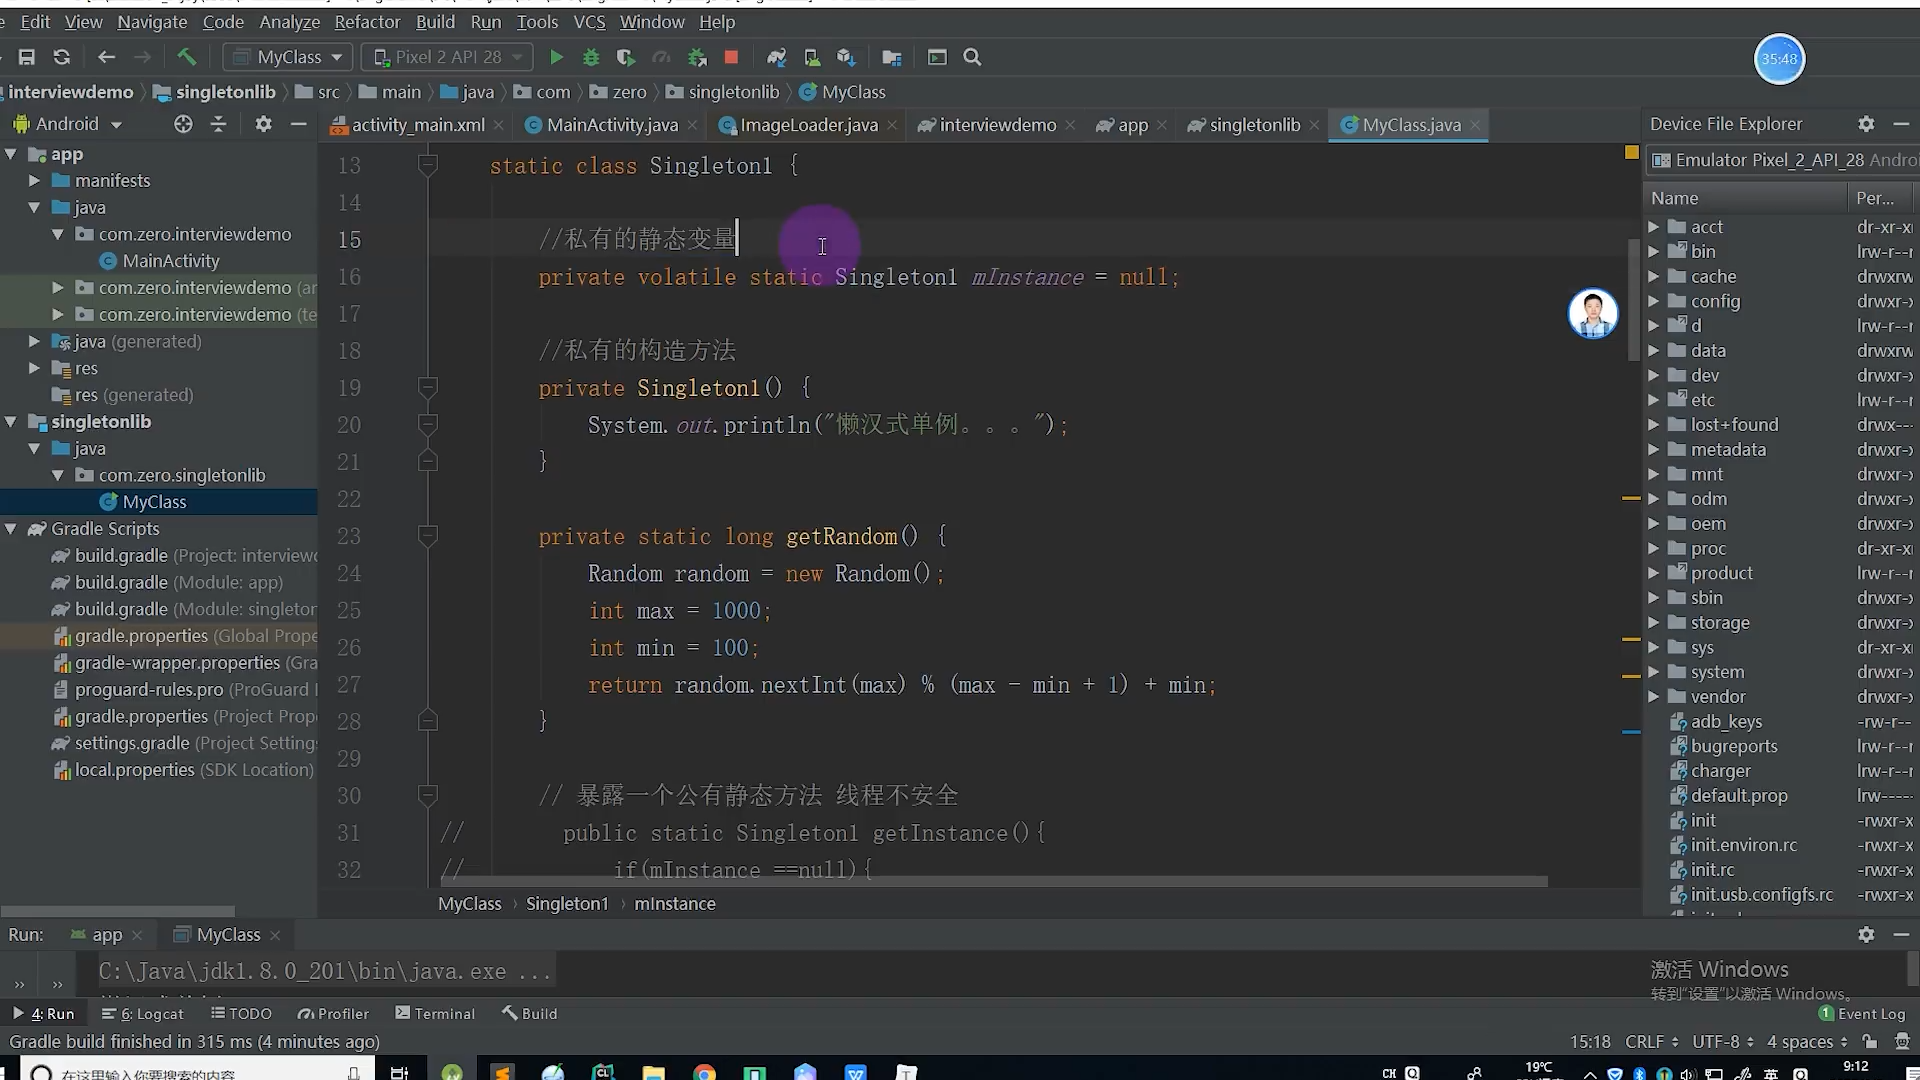Click Sync Project with Gradle Files
The height and width of the screenshot is (1080, 1920).
(776, 58)
